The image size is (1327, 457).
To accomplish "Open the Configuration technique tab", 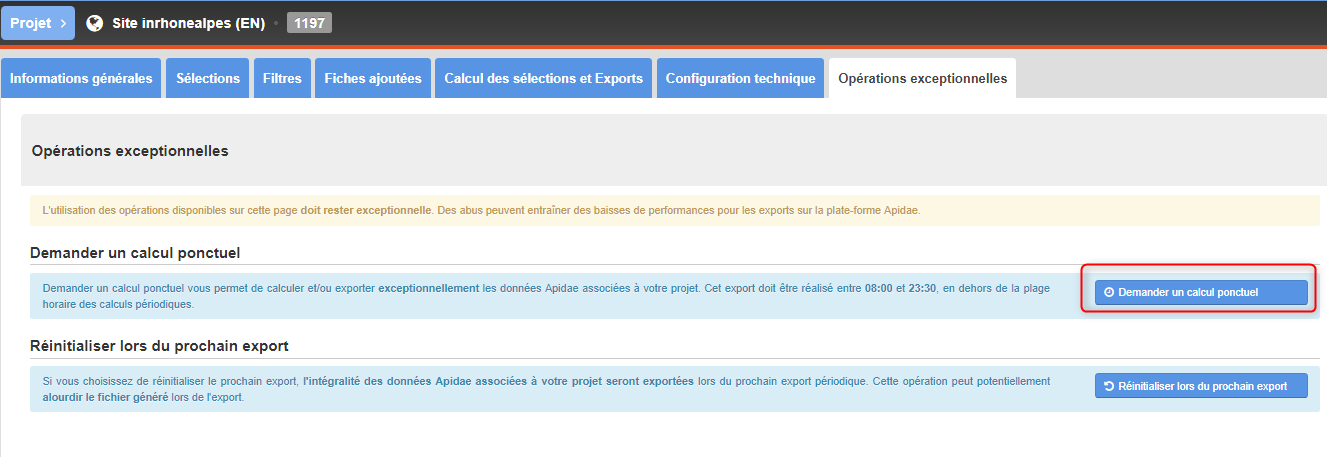I will click(740, 78).
